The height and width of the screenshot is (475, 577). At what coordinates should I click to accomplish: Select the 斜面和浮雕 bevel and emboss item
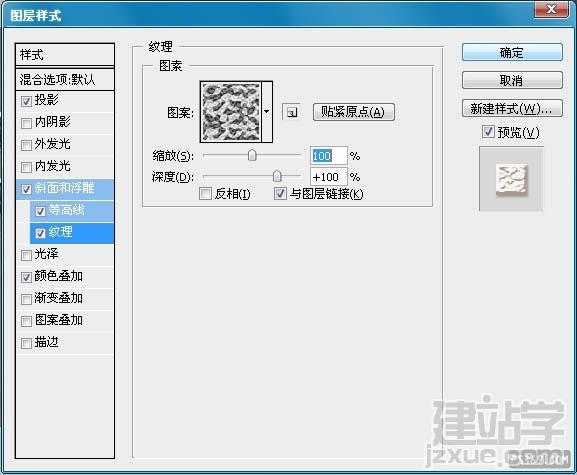point(65,188)
